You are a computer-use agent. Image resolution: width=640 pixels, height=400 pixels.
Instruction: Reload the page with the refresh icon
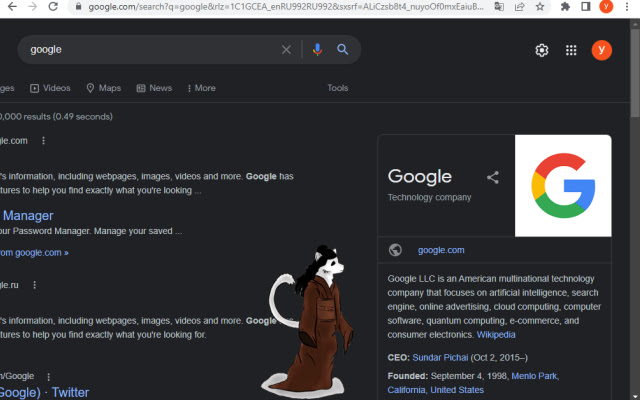(53, 7)
